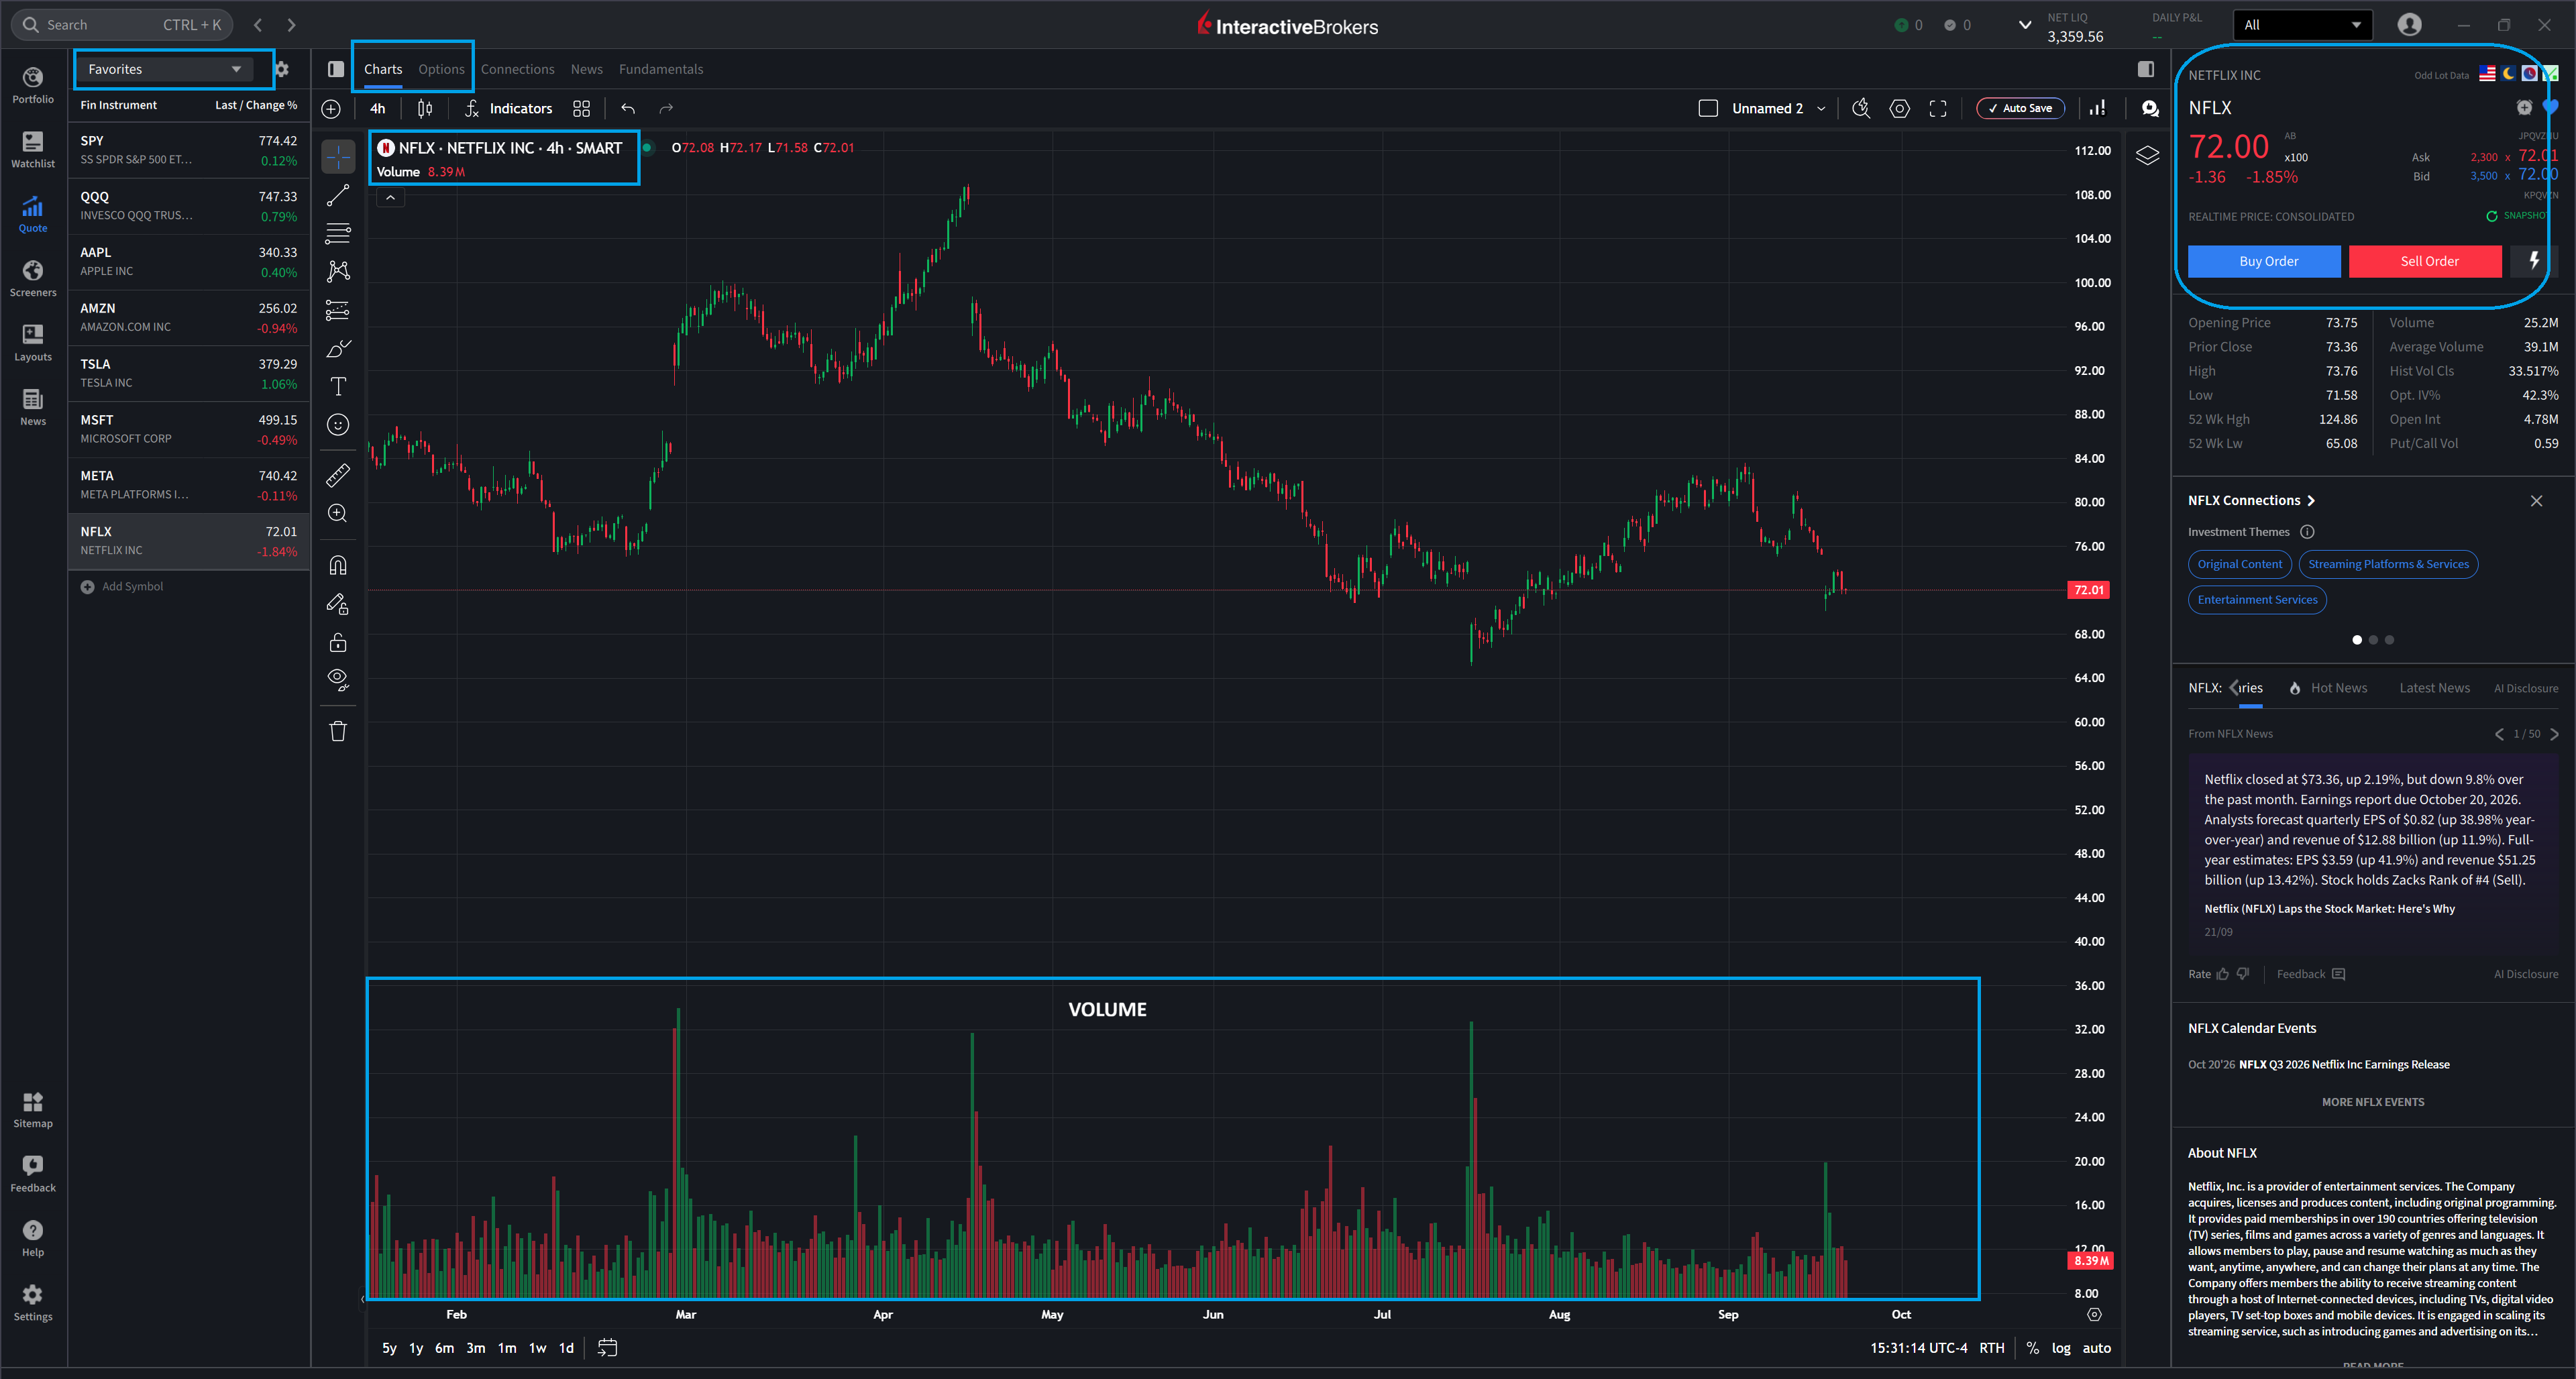Click the chart zoom-in tool
2576x1379 pixels.
[x=338, y=513]
